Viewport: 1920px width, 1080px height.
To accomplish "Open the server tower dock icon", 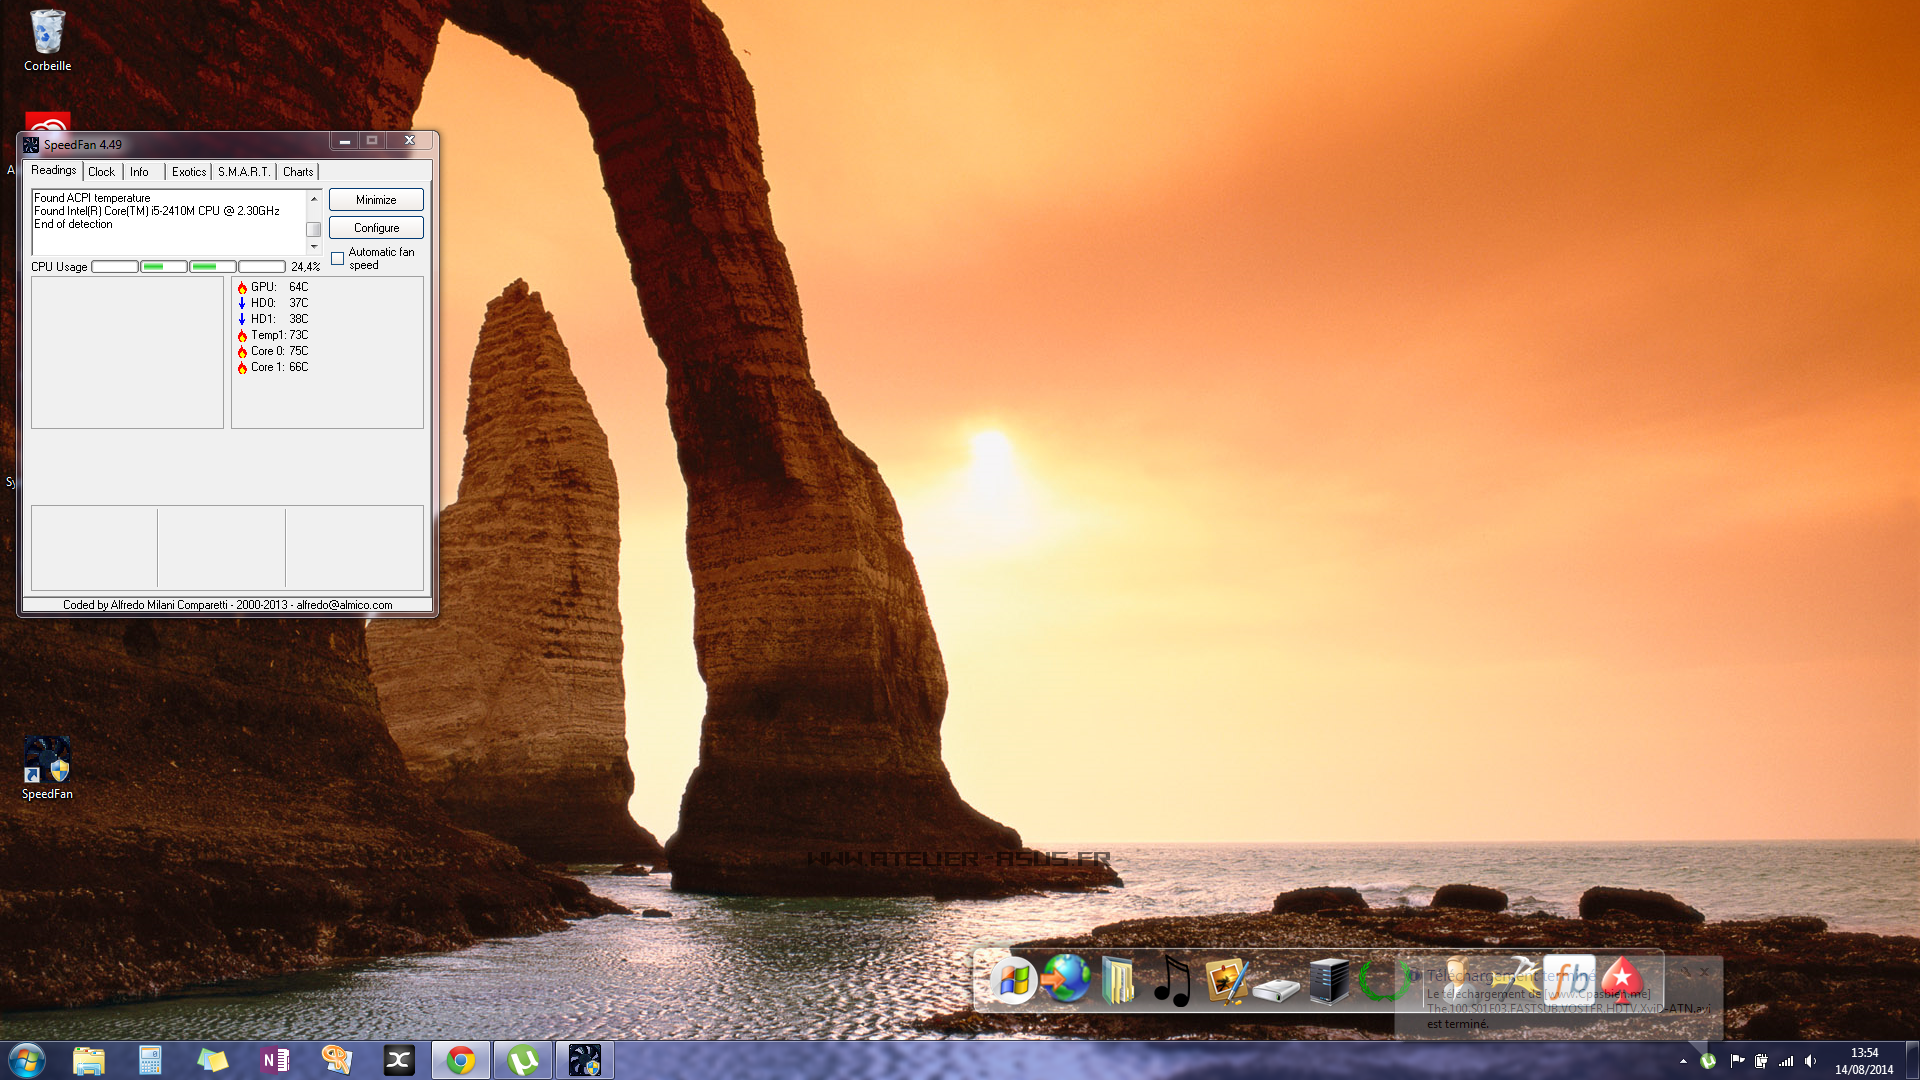I will point(1329,980).
